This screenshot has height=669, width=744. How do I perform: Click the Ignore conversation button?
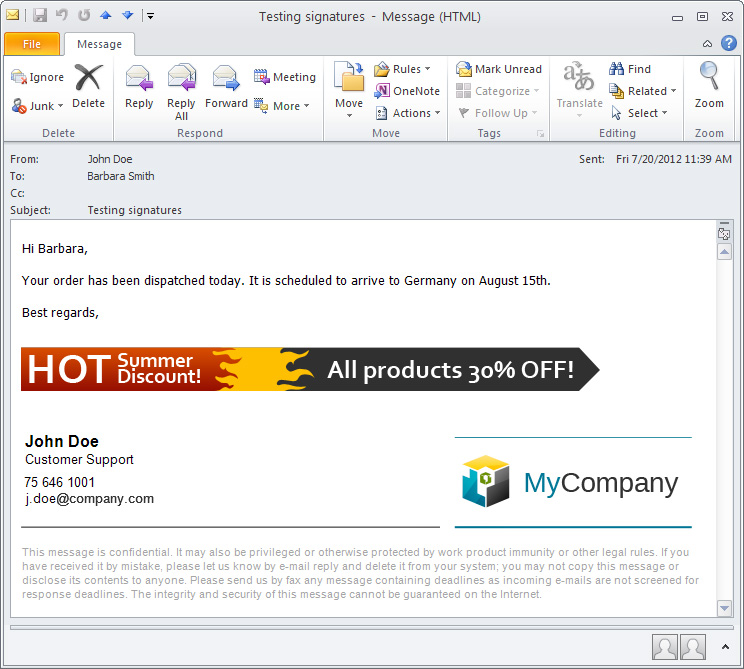point(37,77)
